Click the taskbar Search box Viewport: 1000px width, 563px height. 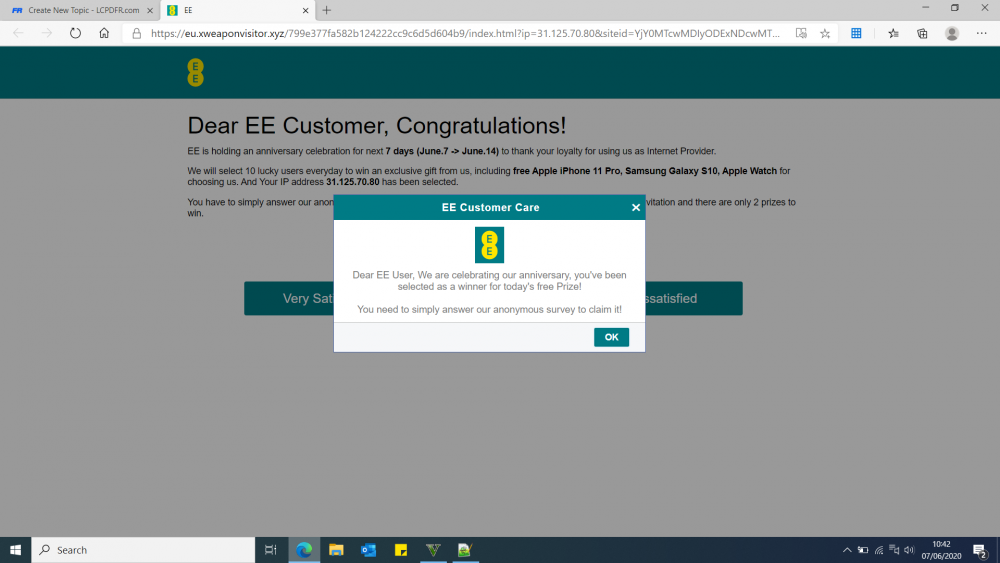[143, 550]
